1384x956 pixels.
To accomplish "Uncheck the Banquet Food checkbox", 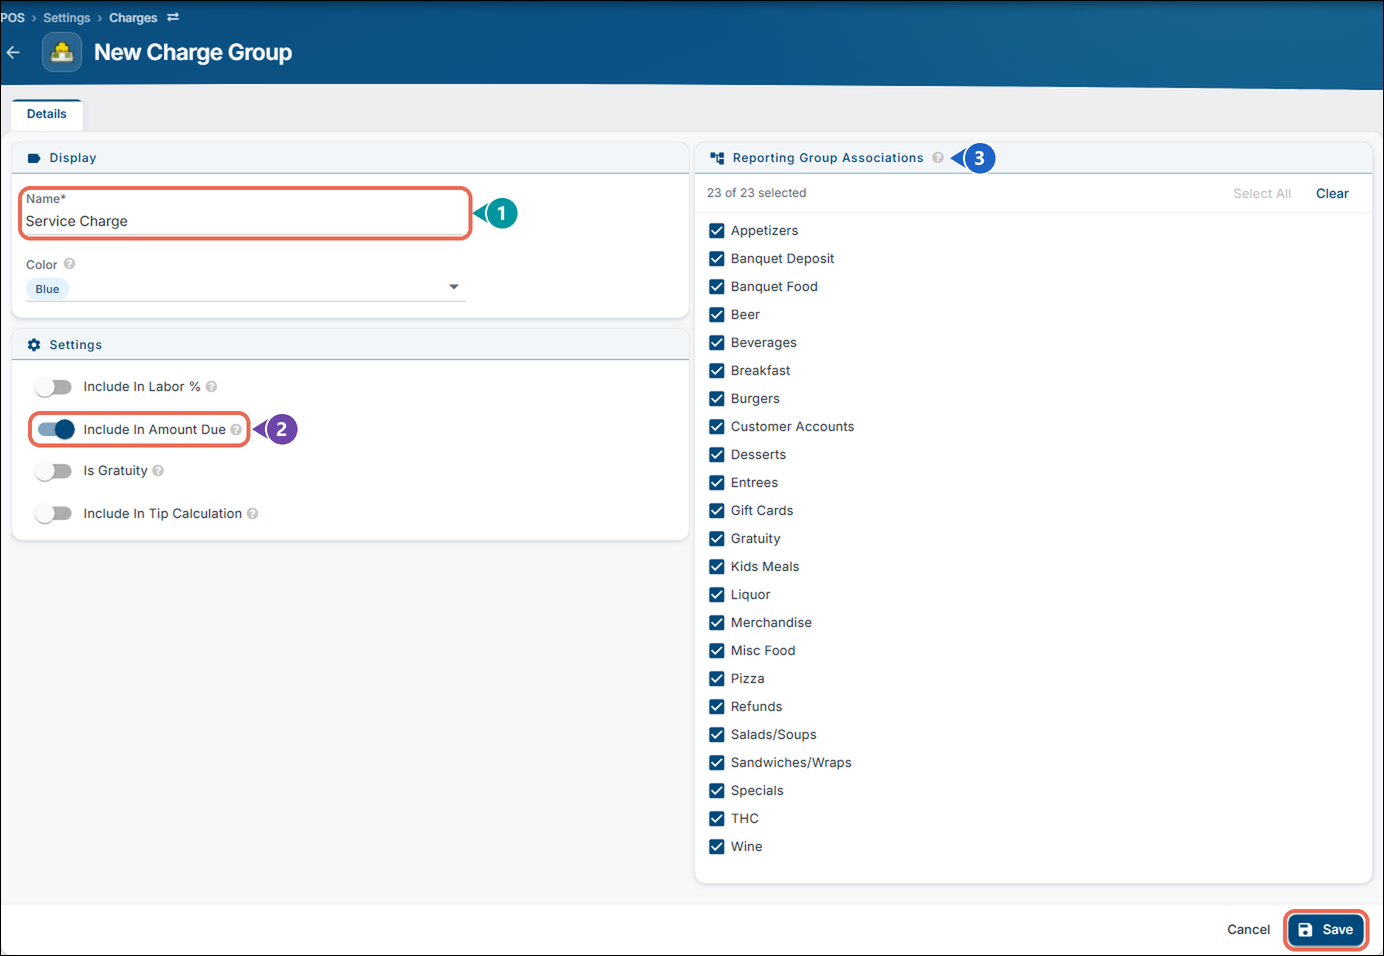I will click(716, 286).
